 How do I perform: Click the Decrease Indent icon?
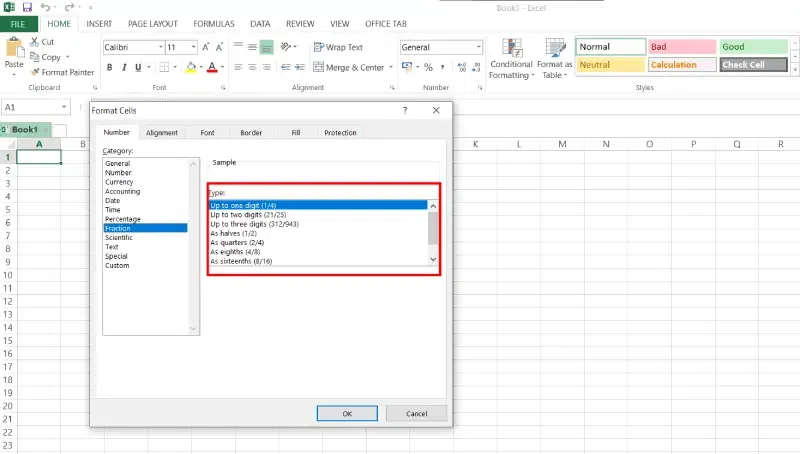[286, 67]
